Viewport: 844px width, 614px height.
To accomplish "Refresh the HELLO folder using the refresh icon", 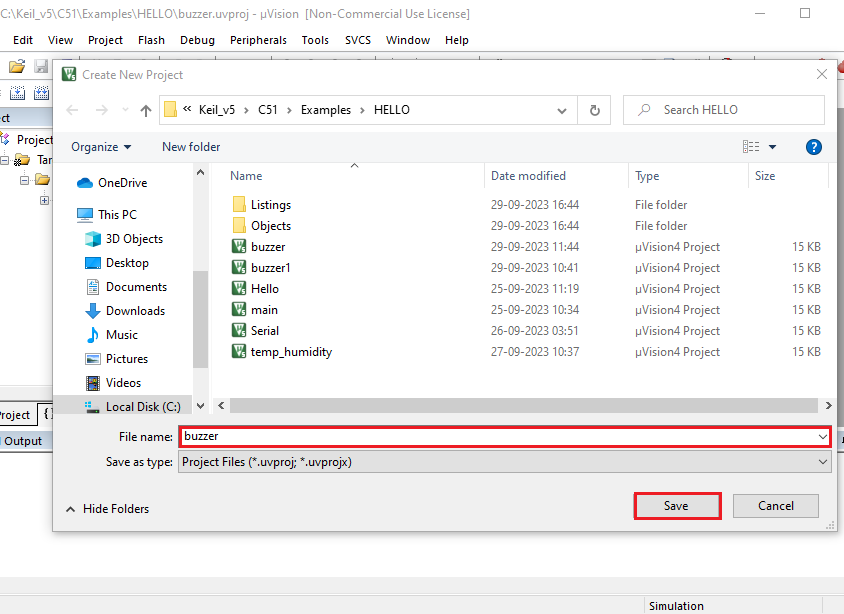I will [594, 110].
